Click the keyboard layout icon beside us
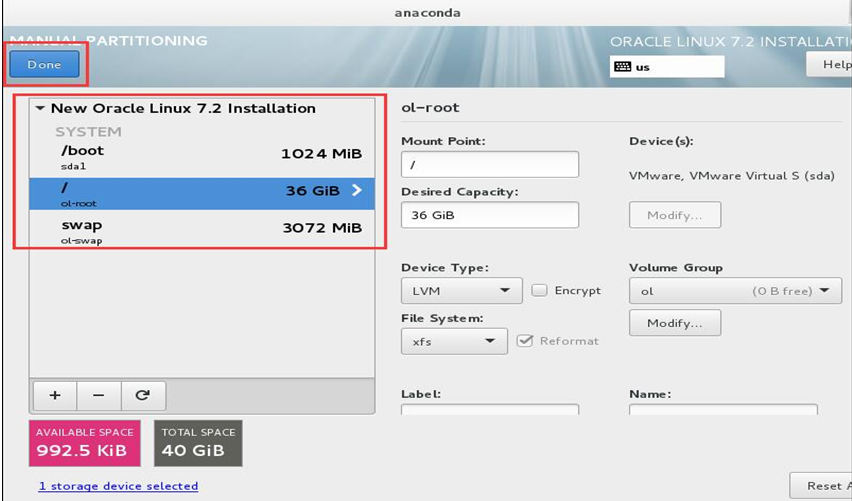The image size is (852, 501). click(x=622, y=67)
